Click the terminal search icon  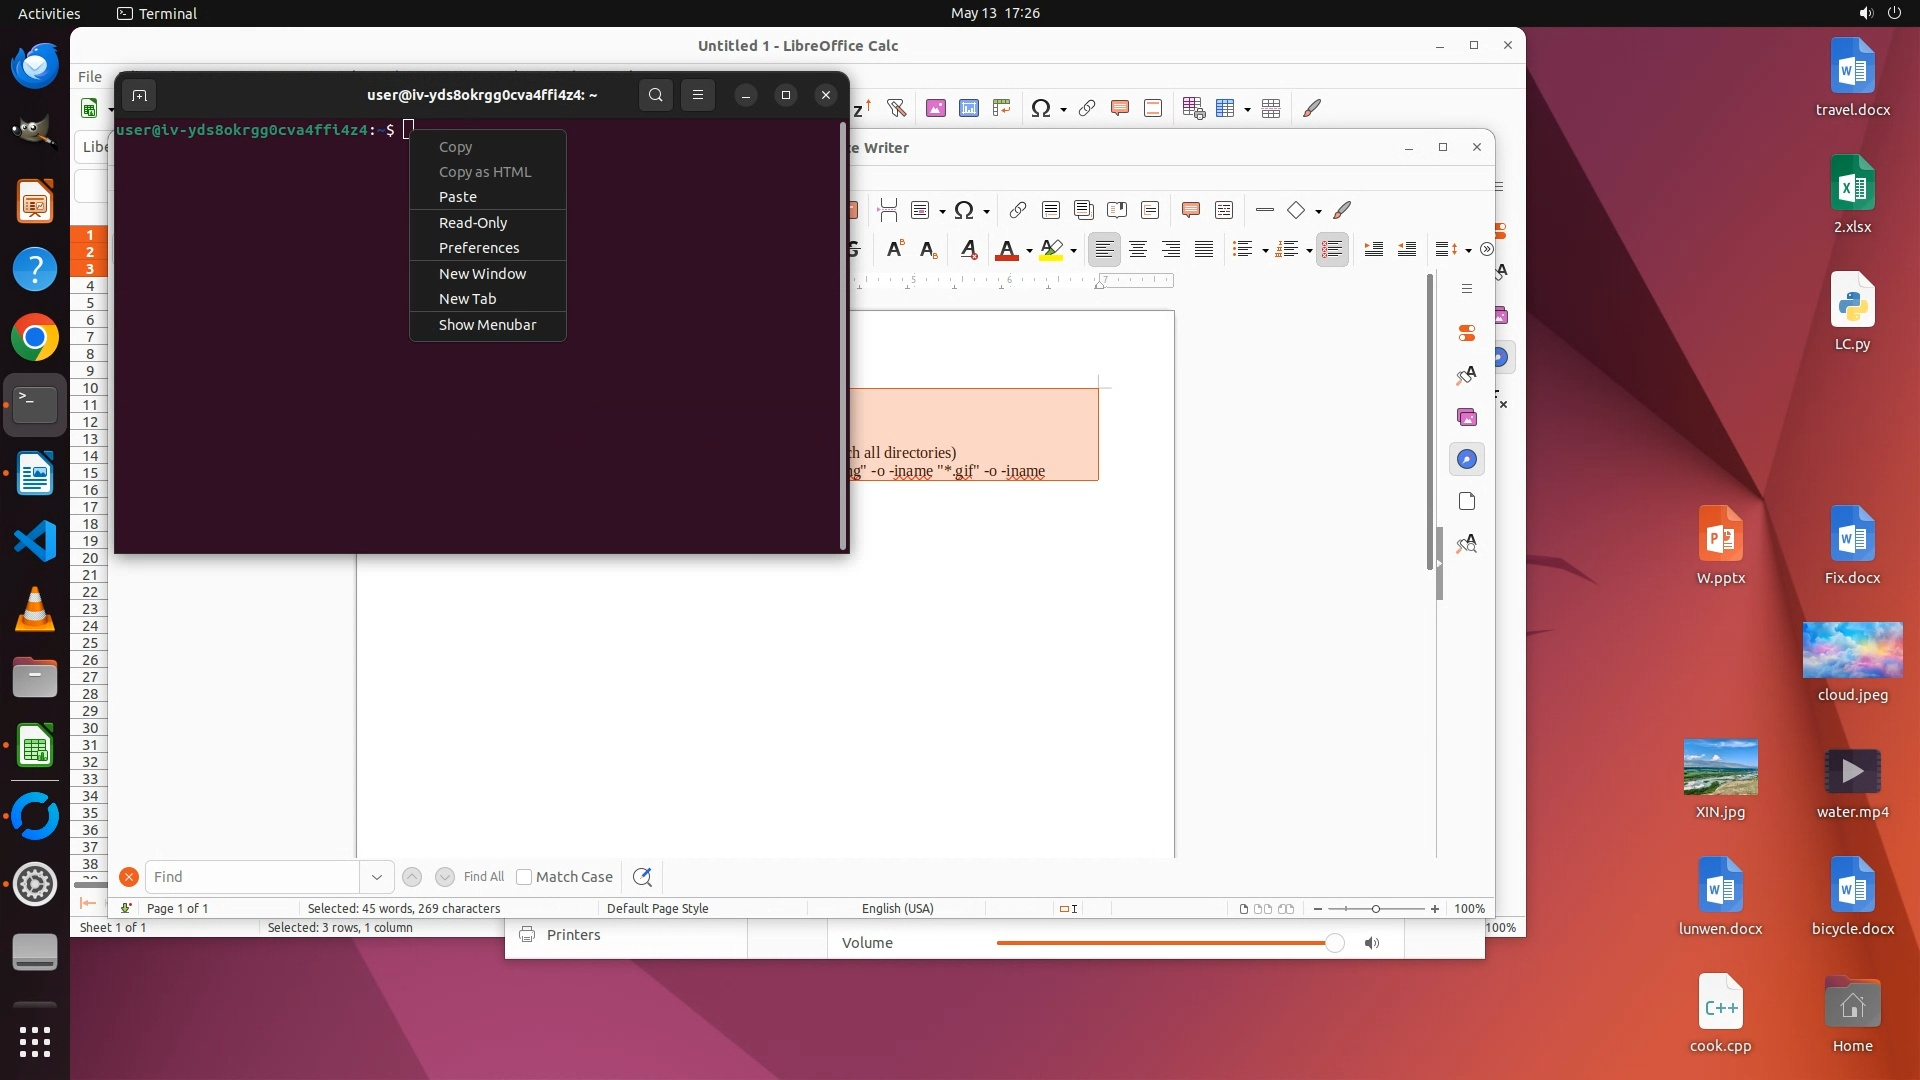[x=655, y=95]
